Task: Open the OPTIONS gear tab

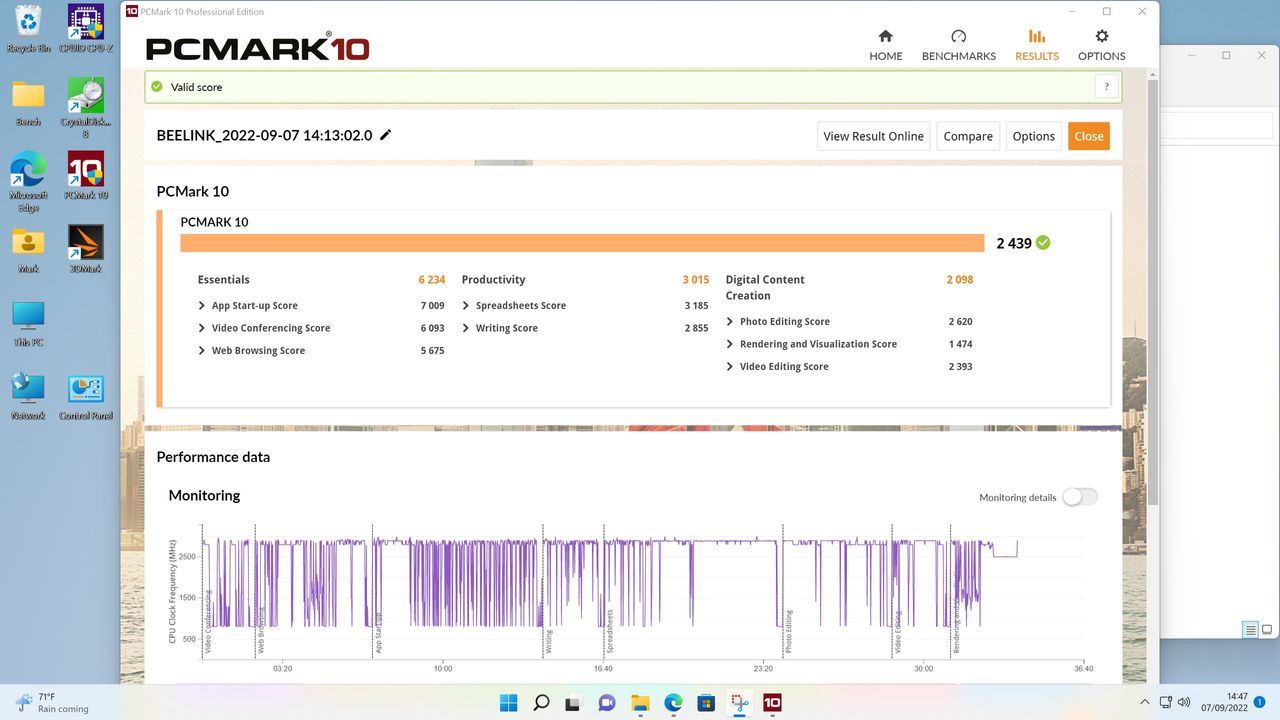Action: 1101,45
